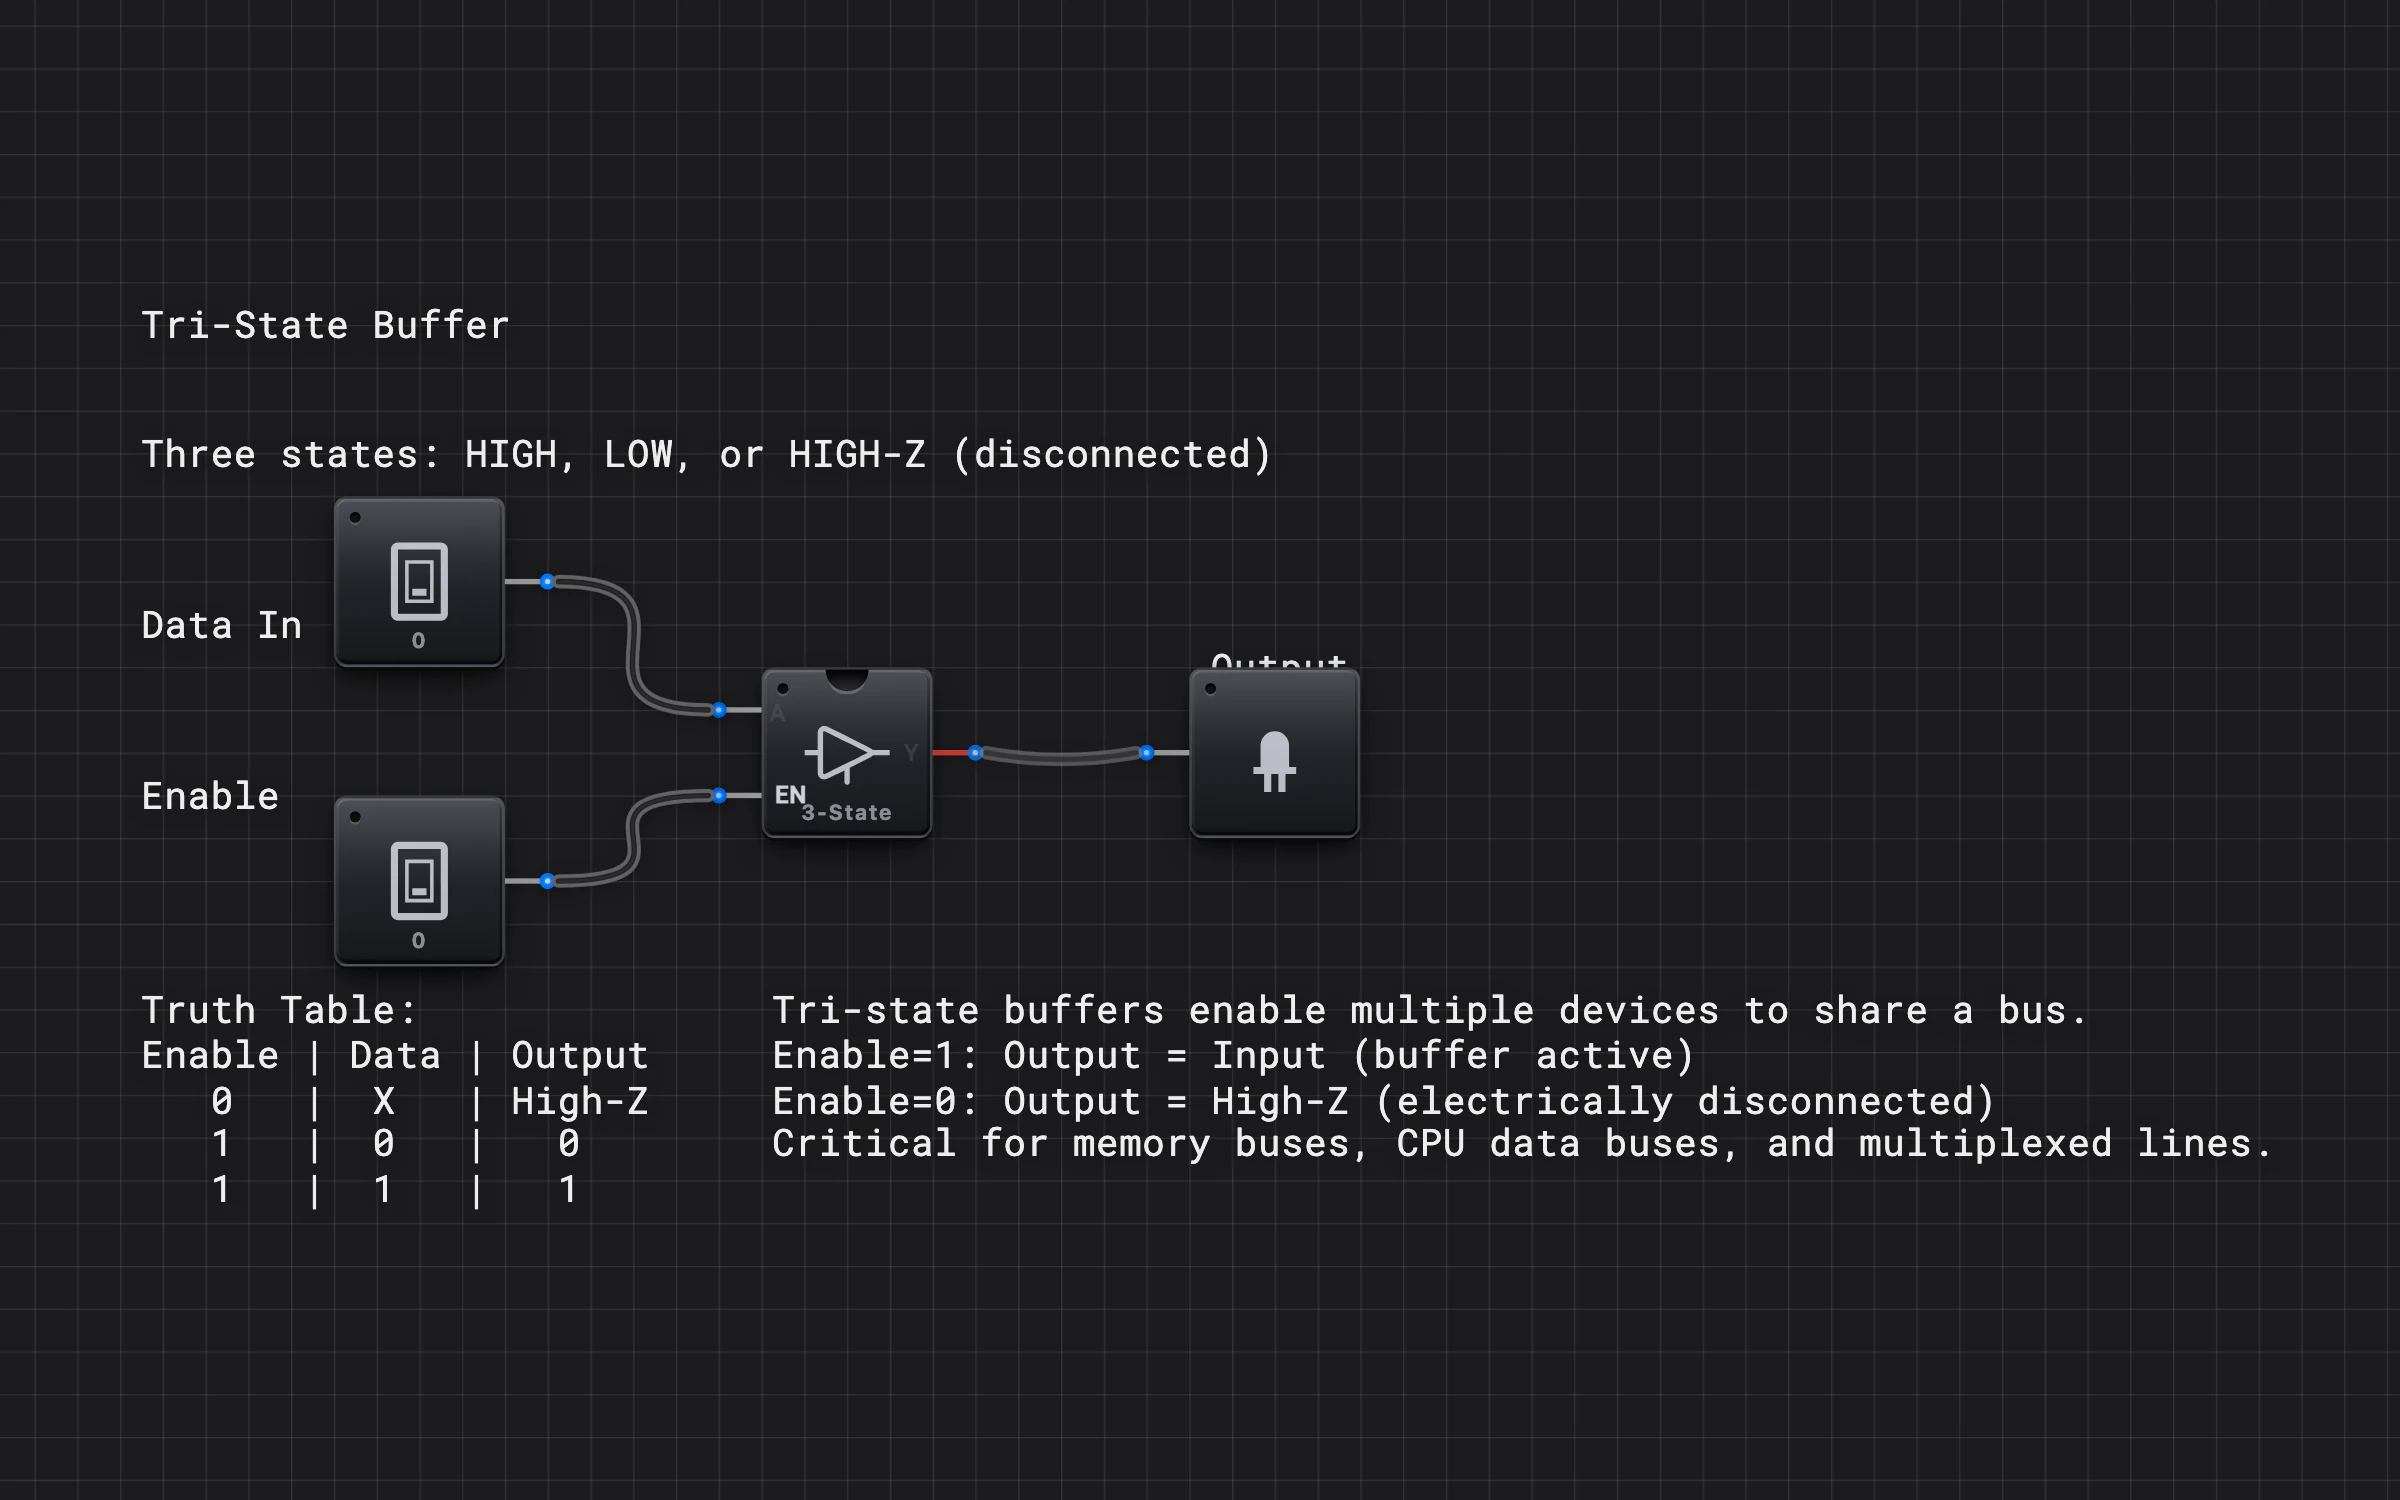Click 'Enable=1: Output = Input' line

1233,1056
